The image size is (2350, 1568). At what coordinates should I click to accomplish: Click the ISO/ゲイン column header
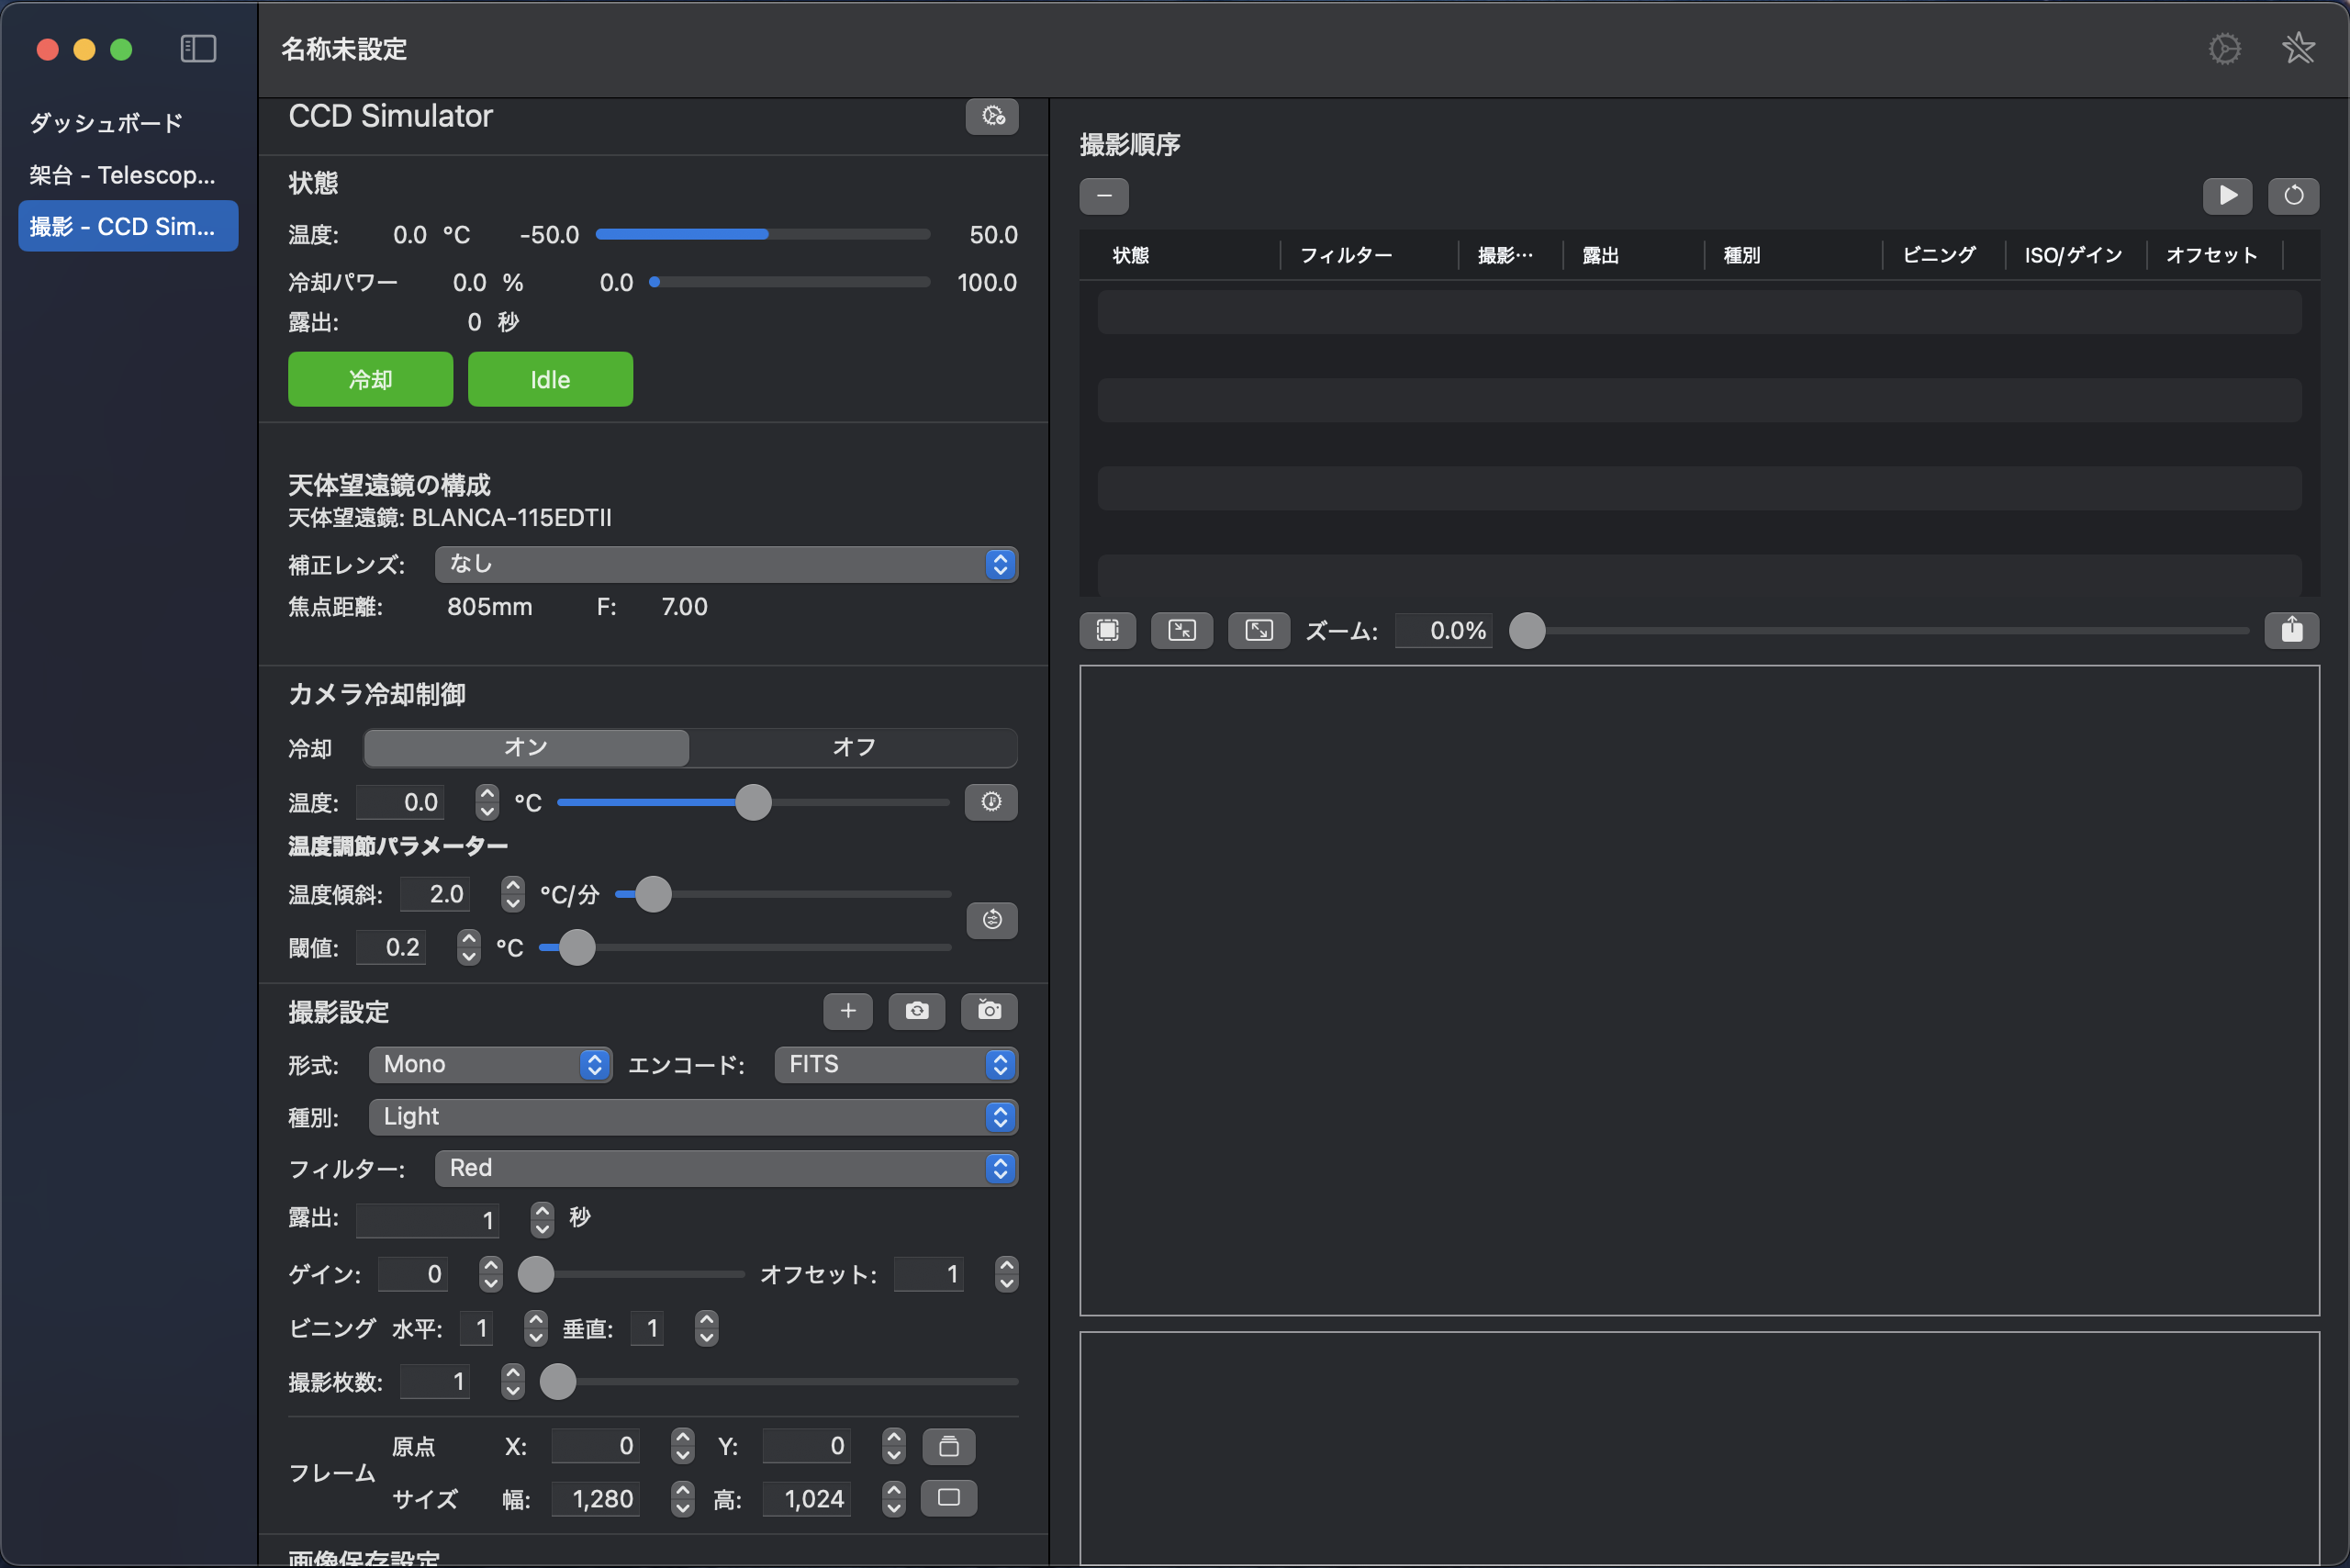click(x=2073, y=255)
